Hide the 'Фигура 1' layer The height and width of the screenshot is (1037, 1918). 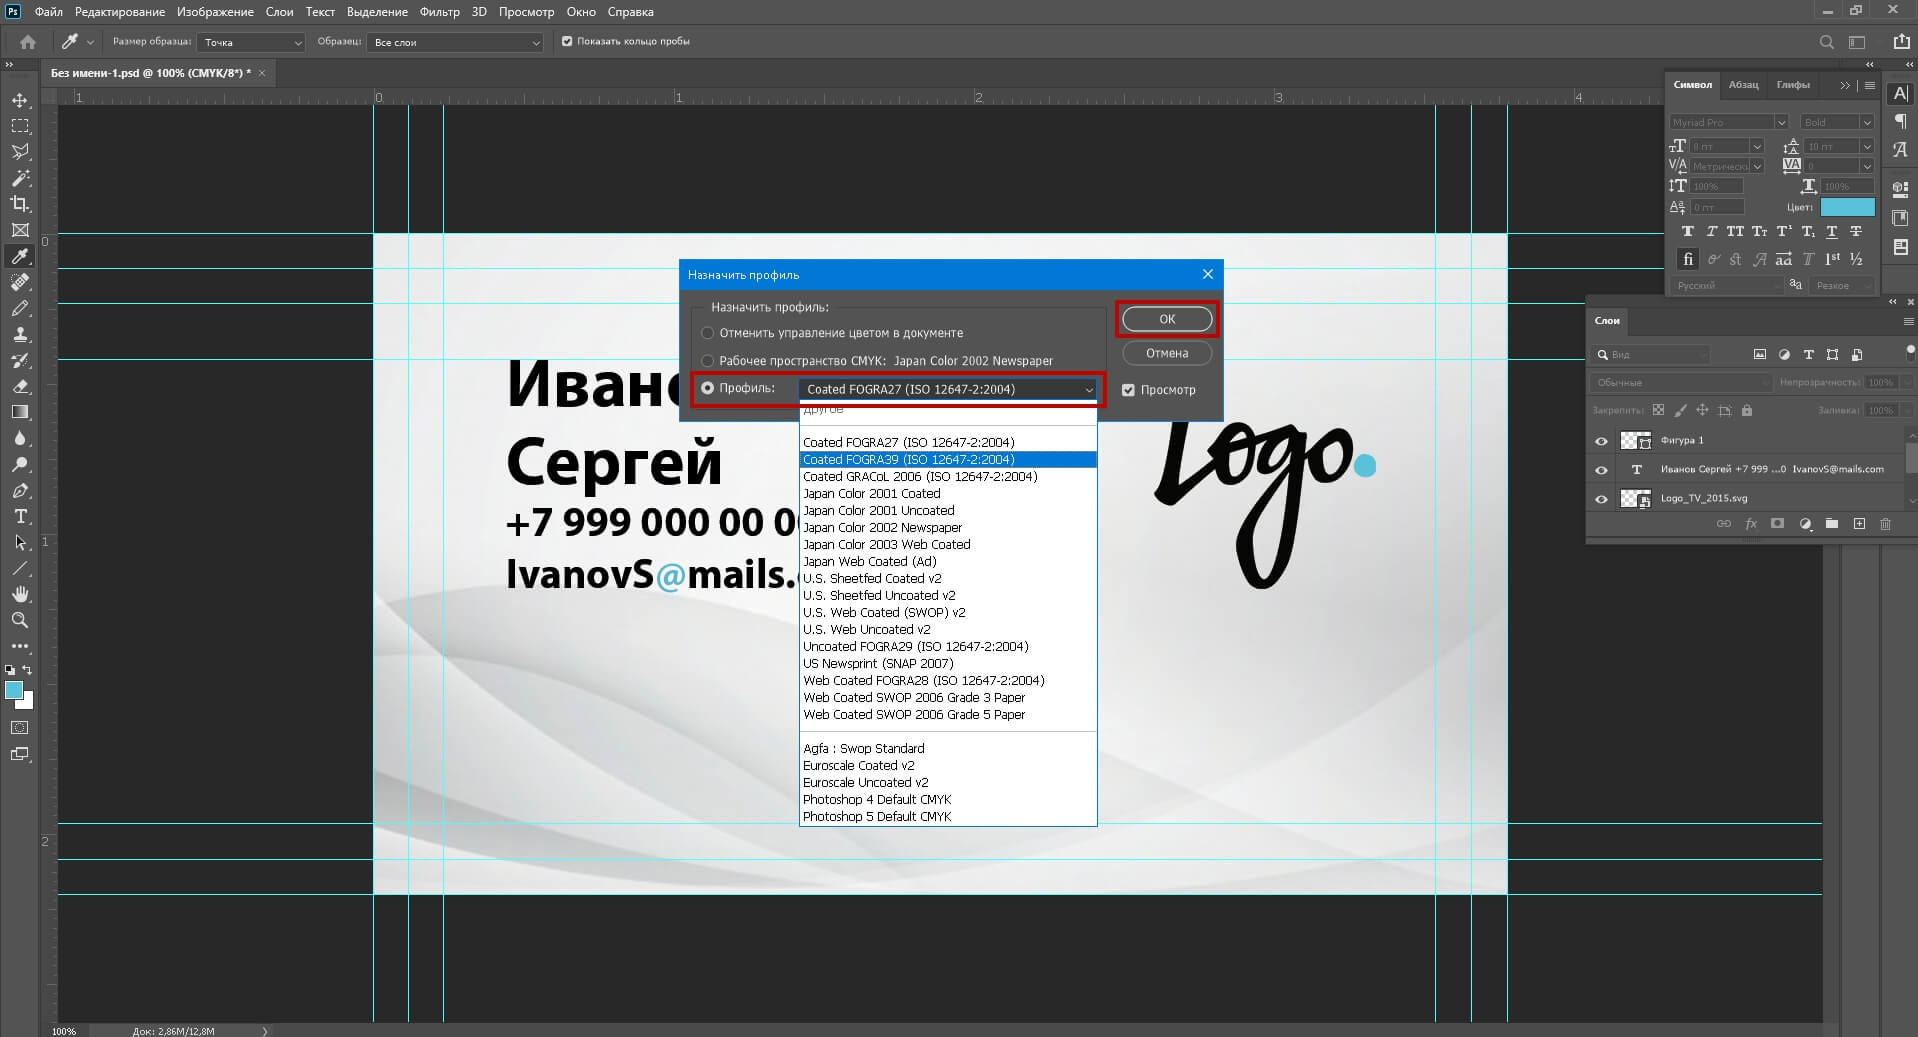tap(1601, 441)
